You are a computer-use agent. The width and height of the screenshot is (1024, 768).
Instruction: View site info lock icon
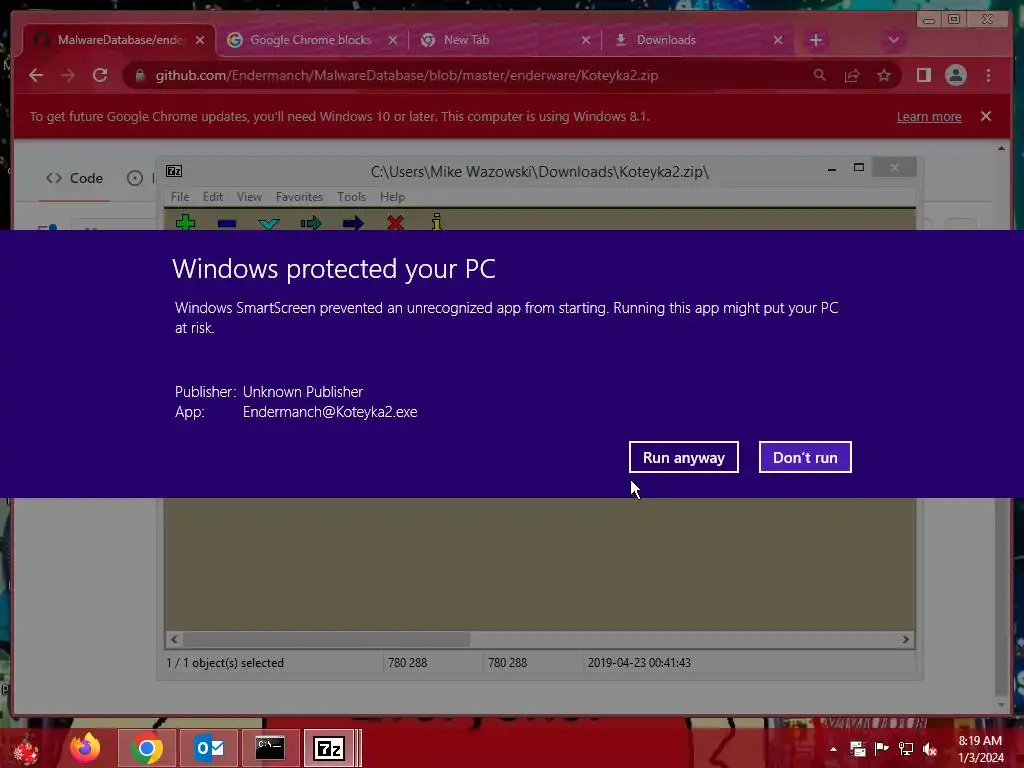pos(140,76)
